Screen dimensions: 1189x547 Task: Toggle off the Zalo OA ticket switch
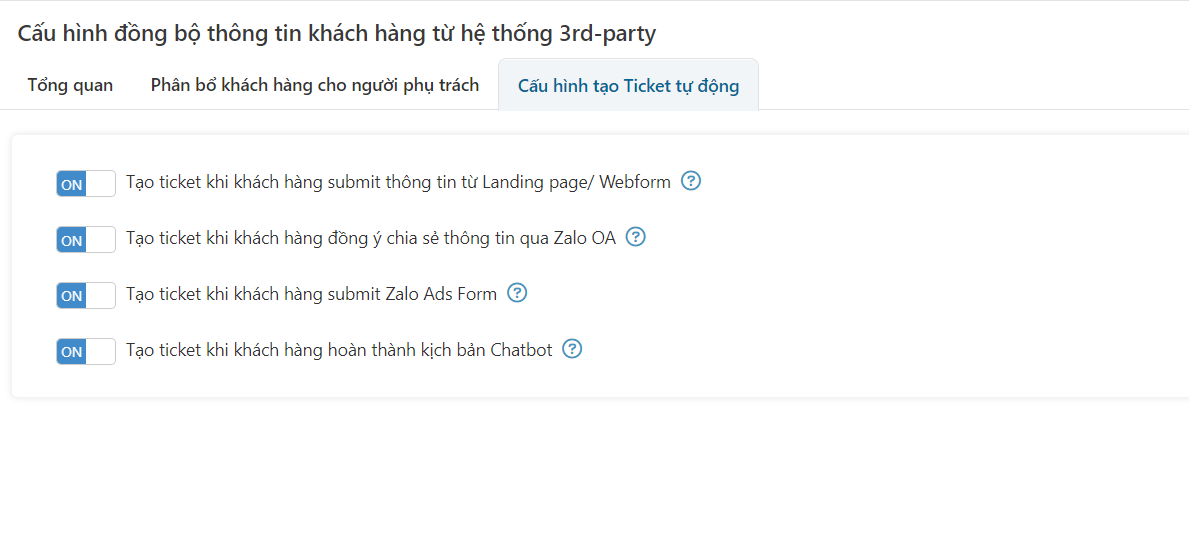[x=86, y=240]
